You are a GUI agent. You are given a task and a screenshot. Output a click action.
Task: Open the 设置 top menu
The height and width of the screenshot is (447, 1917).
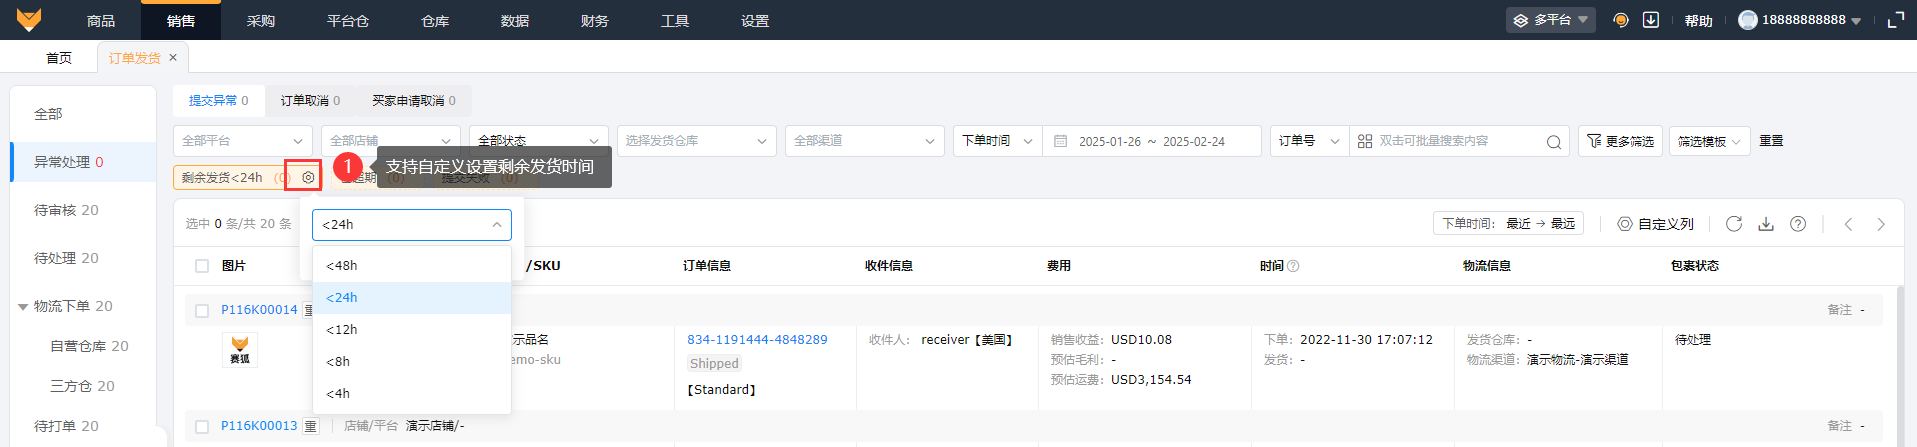coord(755,20)
